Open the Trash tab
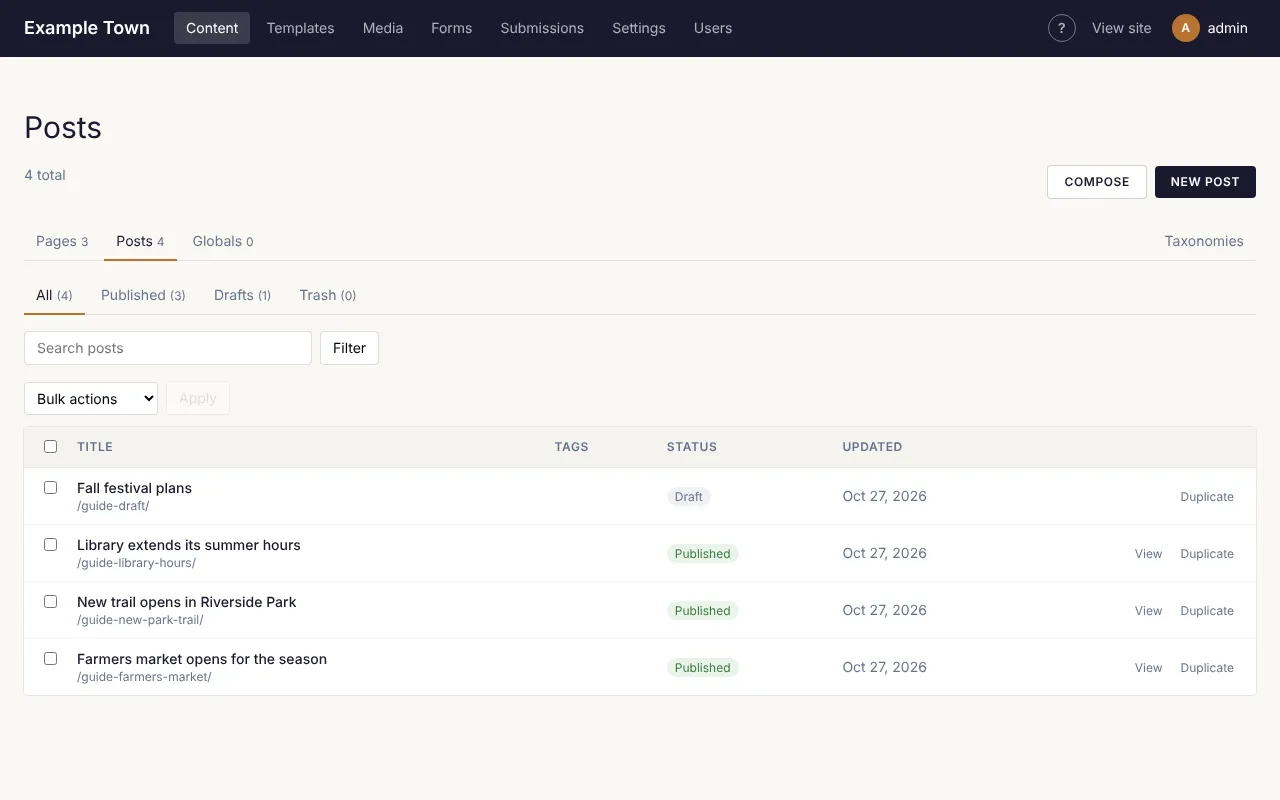The width and height of the screenshot is (1280, 800). point(328,295)
